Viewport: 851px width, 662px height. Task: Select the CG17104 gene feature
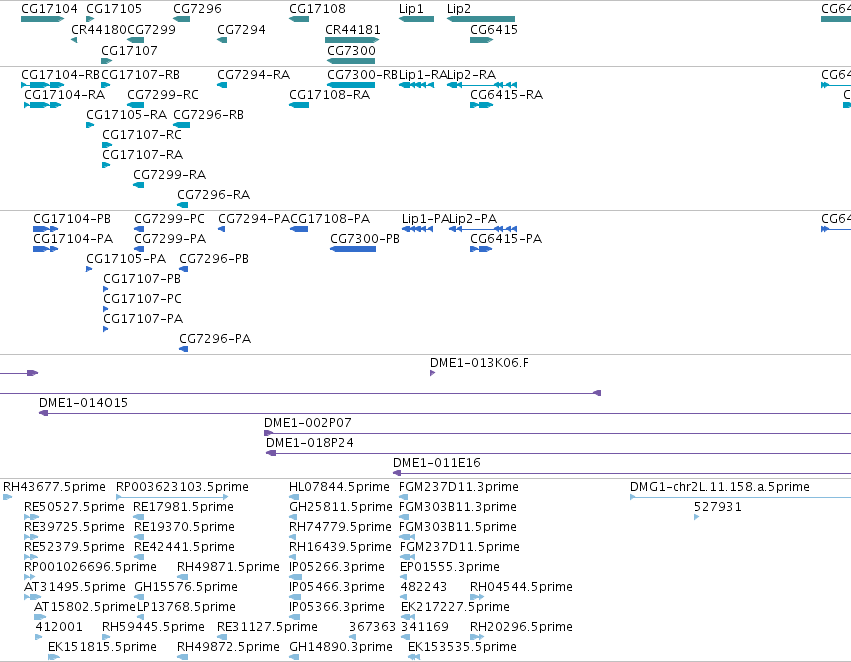pos(42,19)
